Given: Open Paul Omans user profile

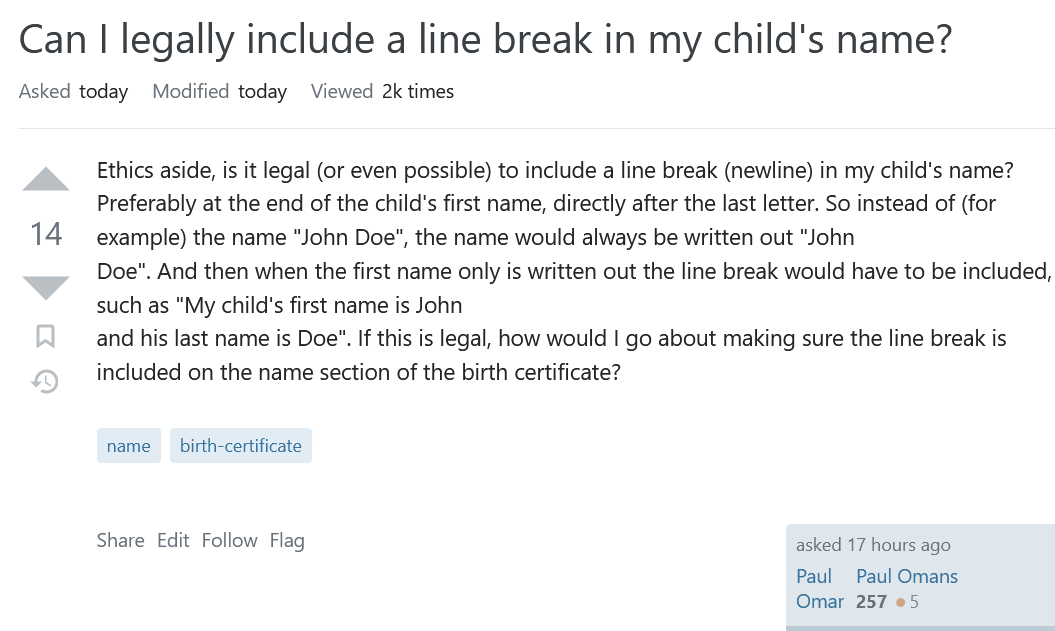Looking at the screenshot, I should [x=907, y=576].
